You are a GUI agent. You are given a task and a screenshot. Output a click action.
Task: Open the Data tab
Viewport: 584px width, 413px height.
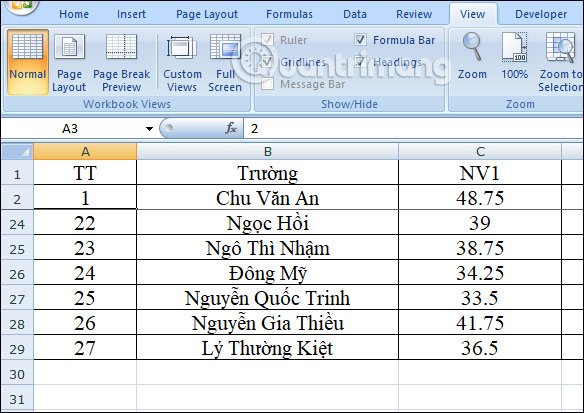pyautogui.click(x=355, y=14)
